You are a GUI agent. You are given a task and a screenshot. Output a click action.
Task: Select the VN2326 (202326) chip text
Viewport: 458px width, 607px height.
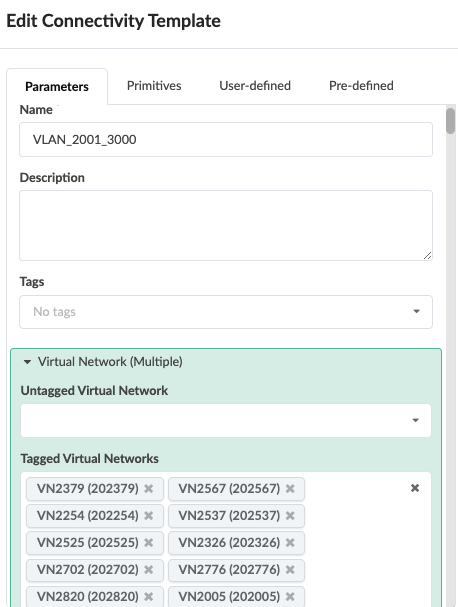click(x=229, y=543)
